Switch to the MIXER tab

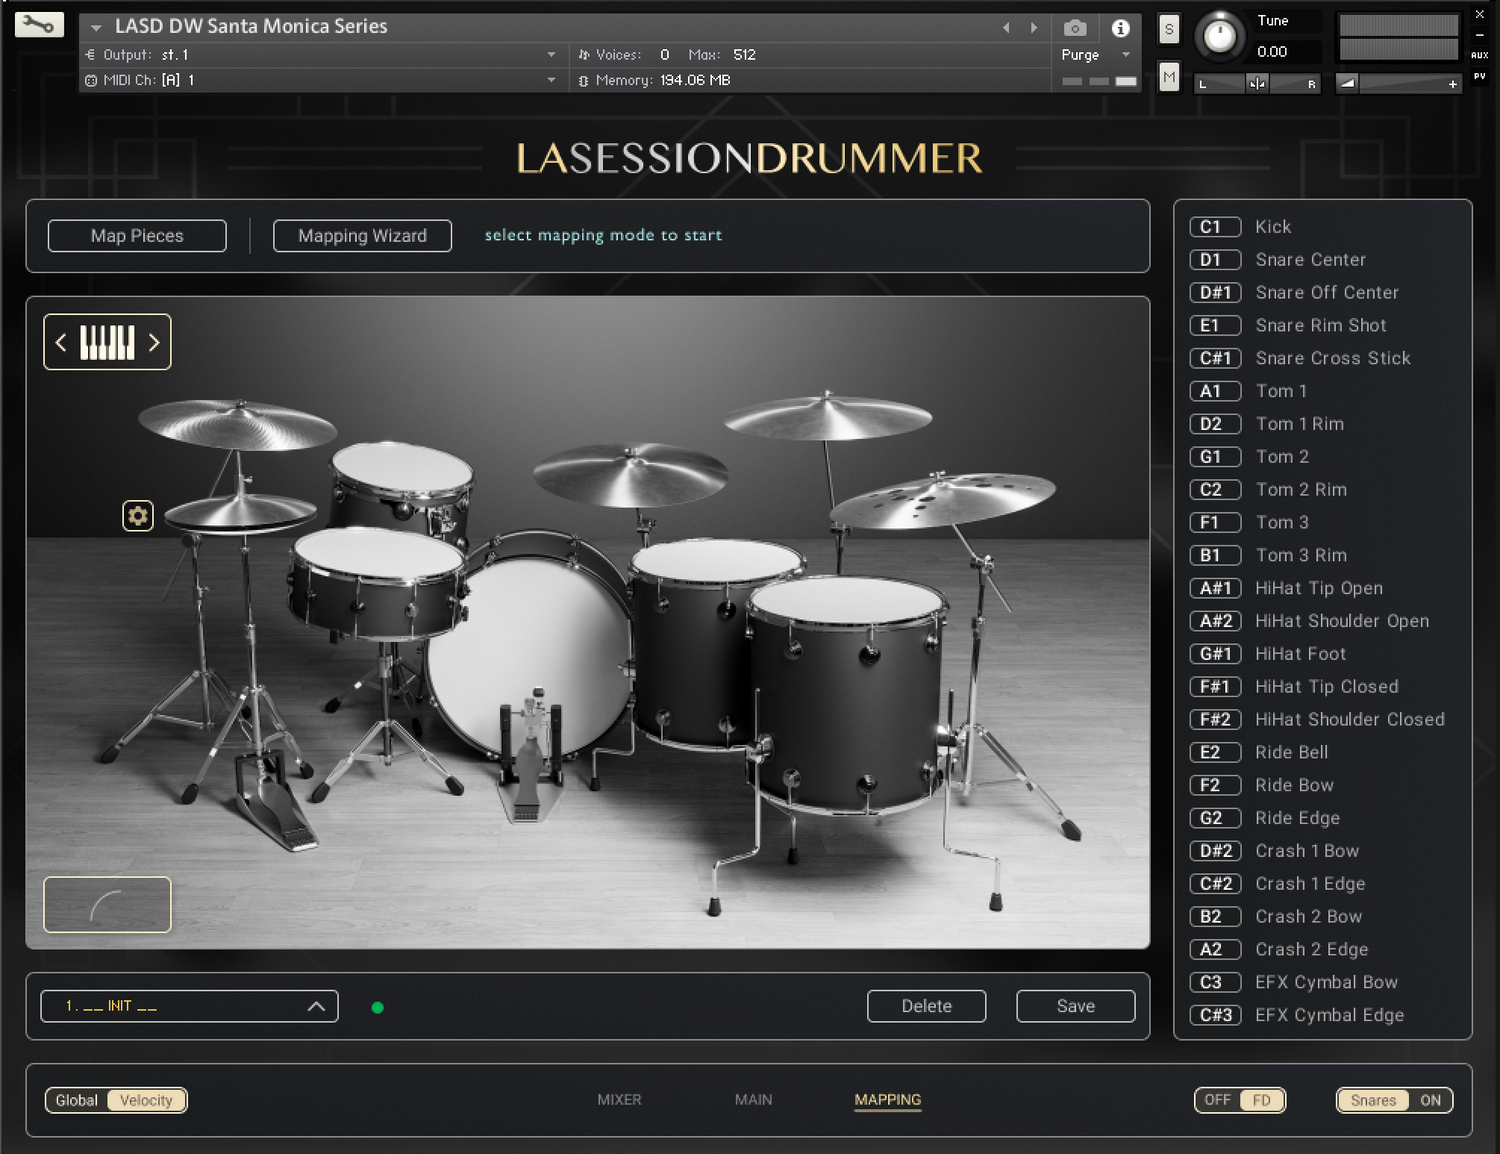(619, 1100)
